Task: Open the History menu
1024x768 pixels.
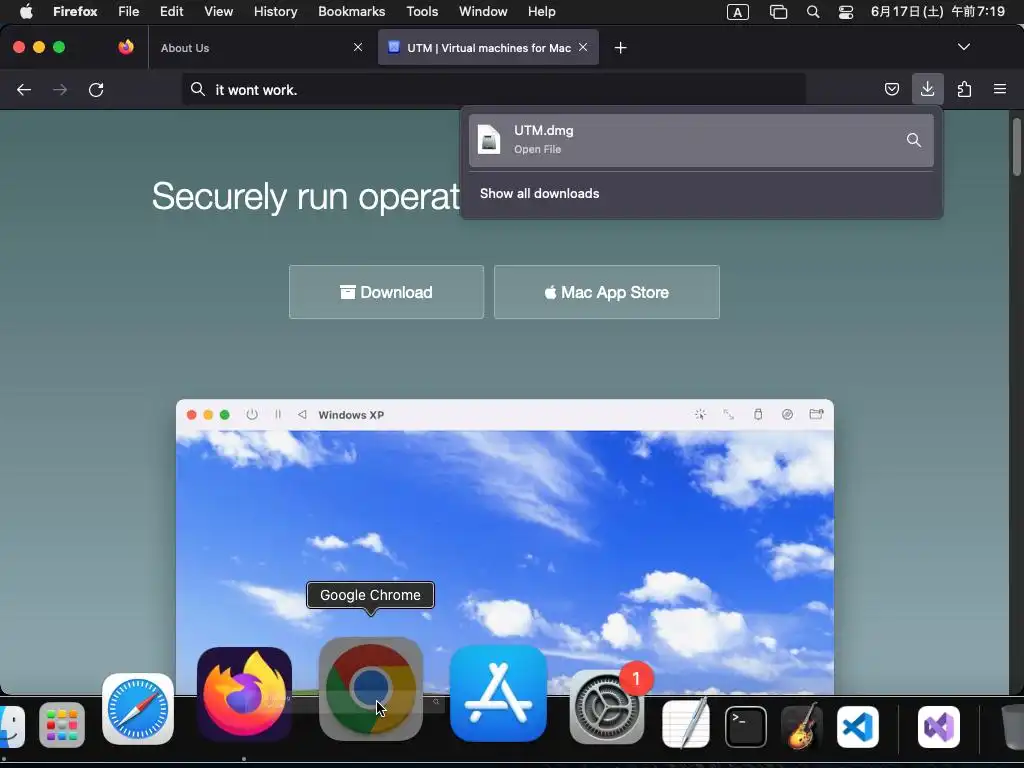Action: (x=276, y=12)
